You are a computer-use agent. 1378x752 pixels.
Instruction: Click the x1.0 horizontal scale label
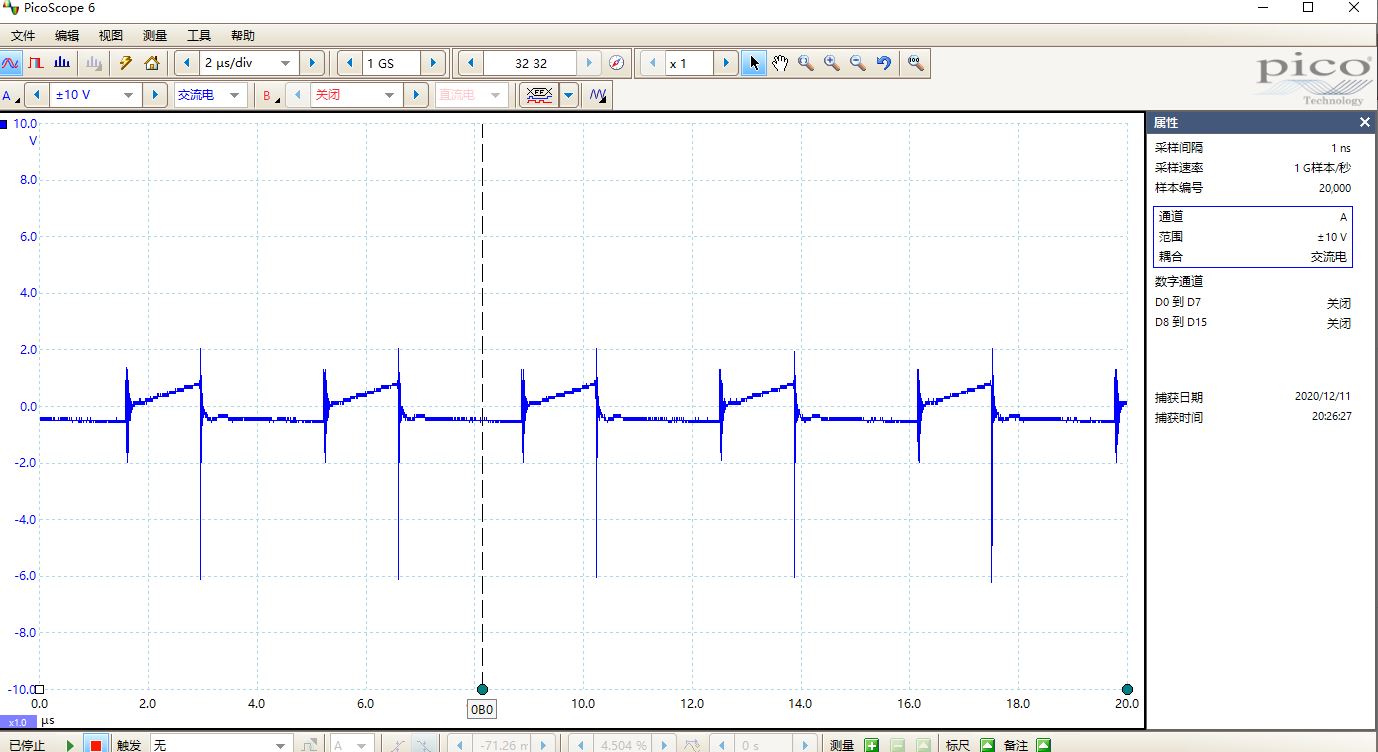pyautogui.click(x=17, y=722)
